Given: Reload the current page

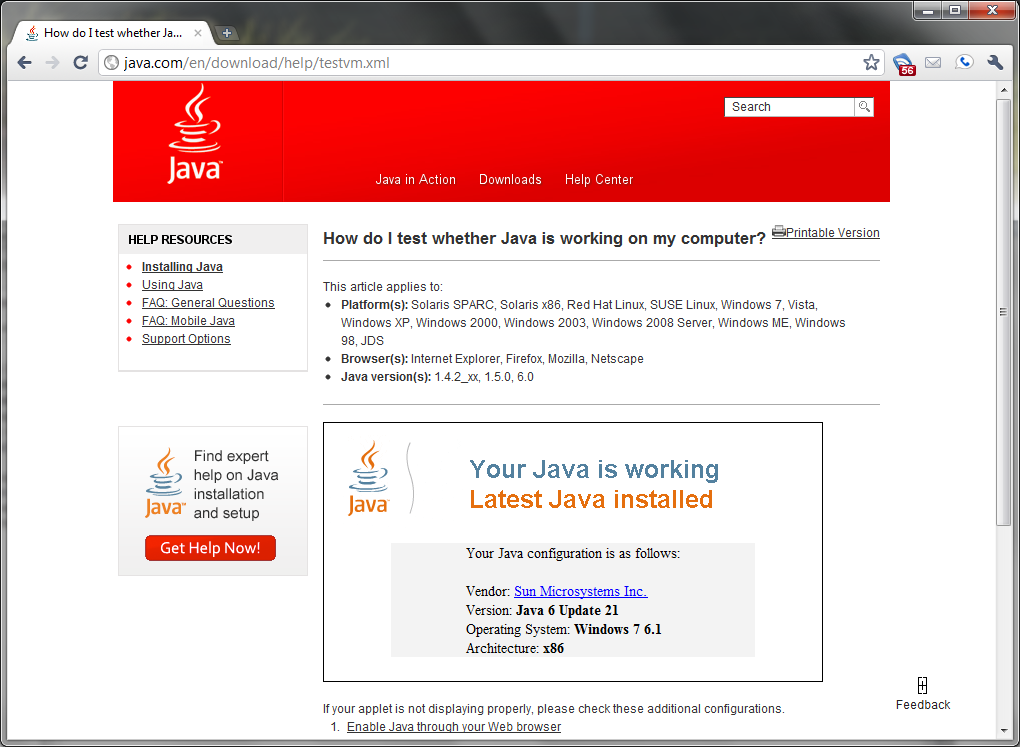Looking at the screenshot, I should click(81, 63).
